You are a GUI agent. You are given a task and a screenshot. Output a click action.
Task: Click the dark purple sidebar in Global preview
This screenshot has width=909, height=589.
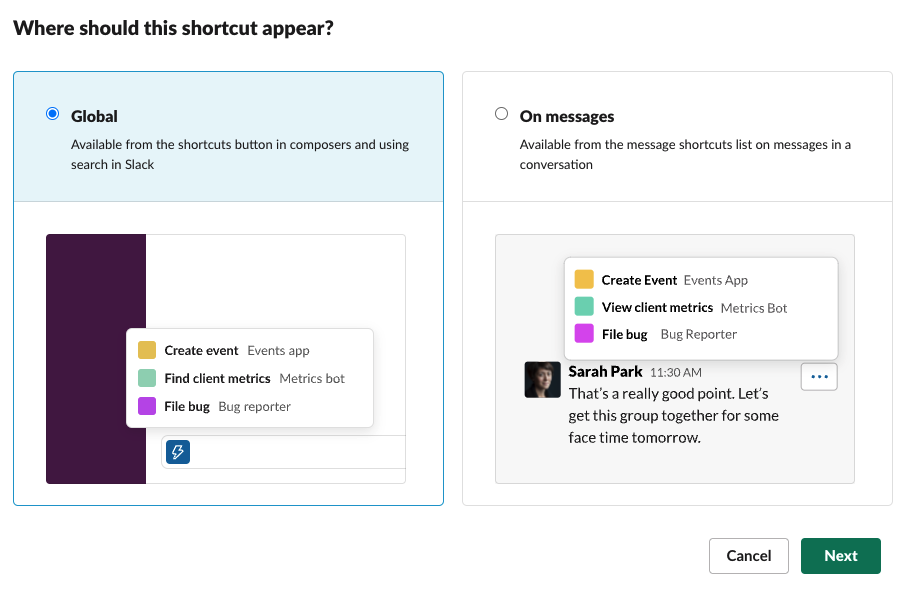(96, 359)
